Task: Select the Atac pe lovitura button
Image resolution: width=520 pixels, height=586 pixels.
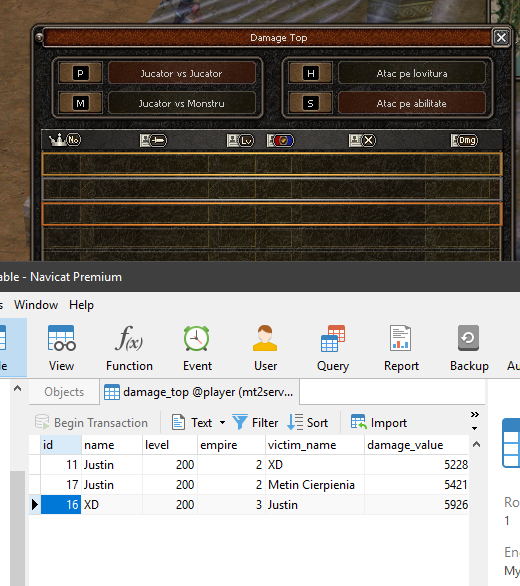Action: click(412, 73)
